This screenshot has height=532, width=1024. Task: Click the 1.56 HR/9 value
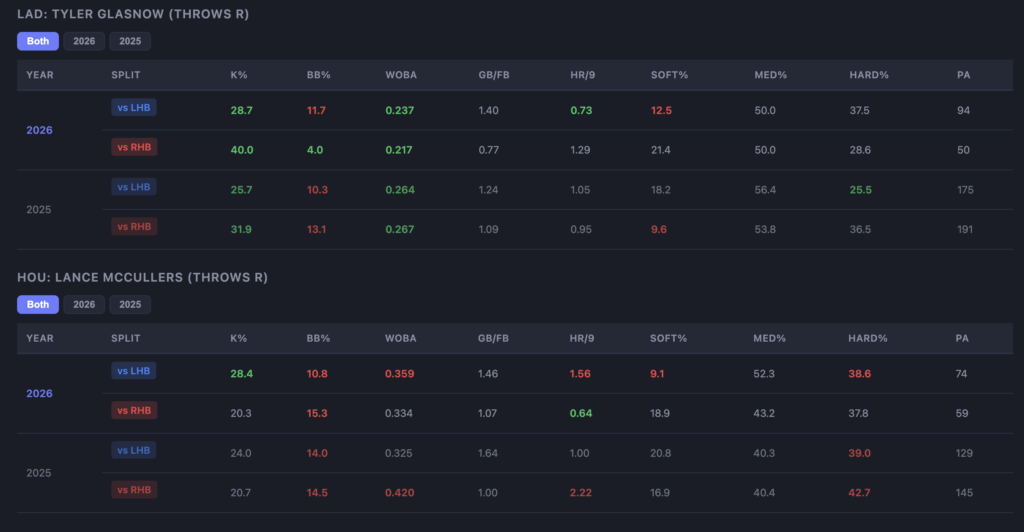580,374
